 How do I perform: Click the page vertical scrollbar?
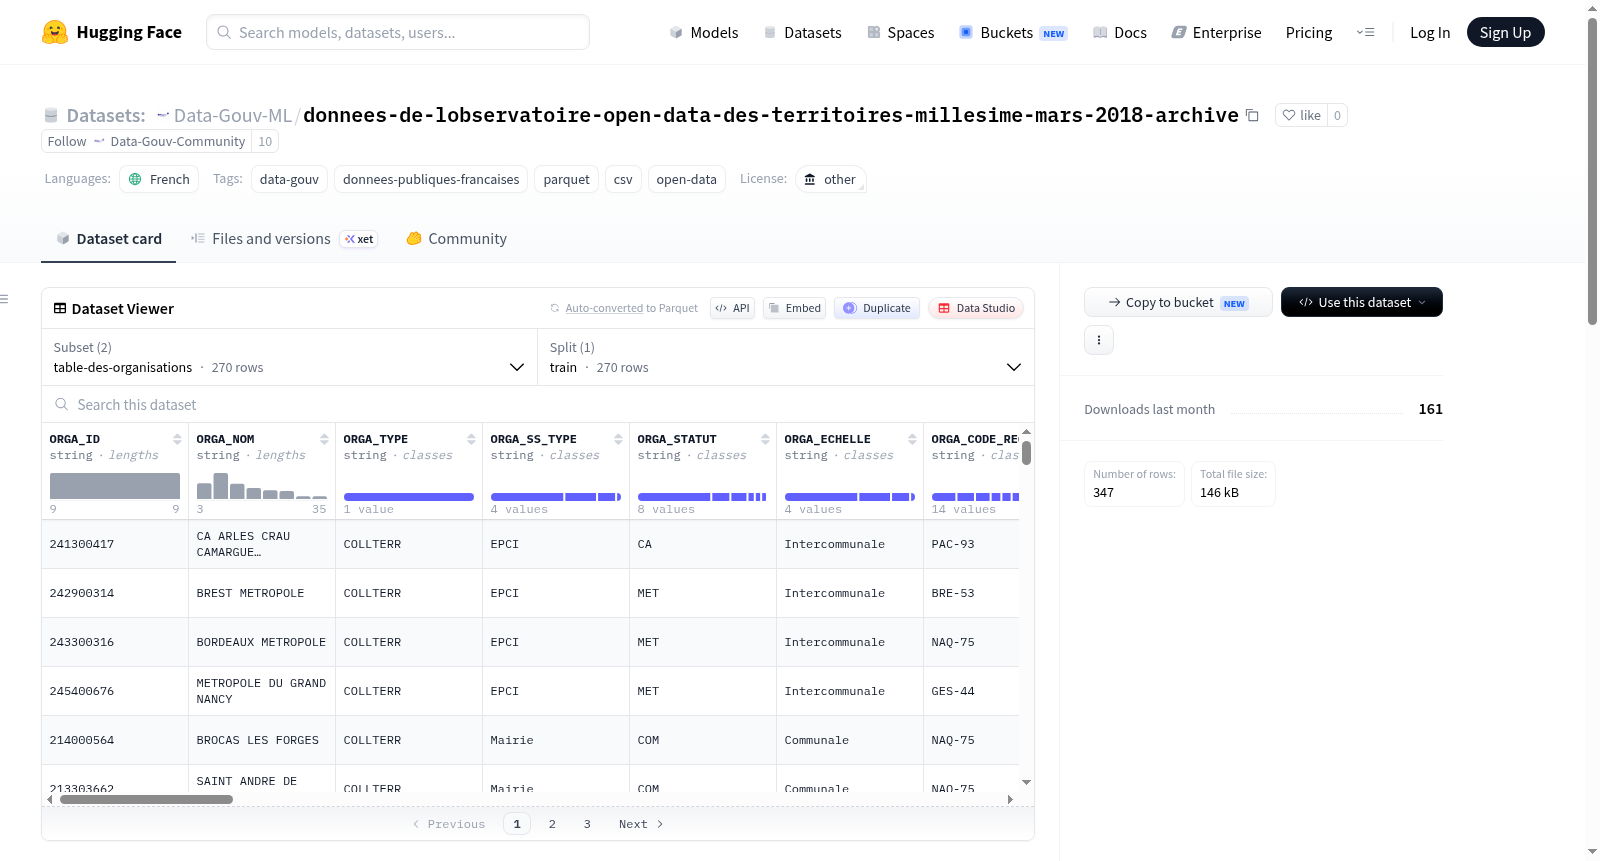[1593, 171]
